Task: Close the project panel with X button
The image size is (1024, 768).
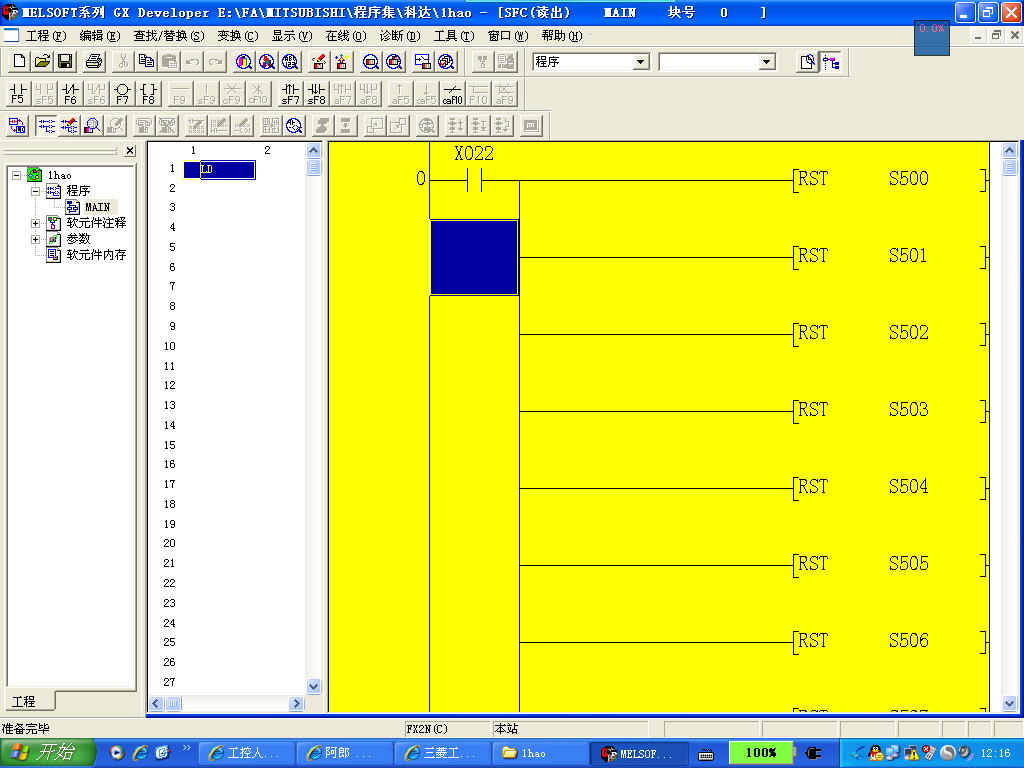Action: pos(130,150)
